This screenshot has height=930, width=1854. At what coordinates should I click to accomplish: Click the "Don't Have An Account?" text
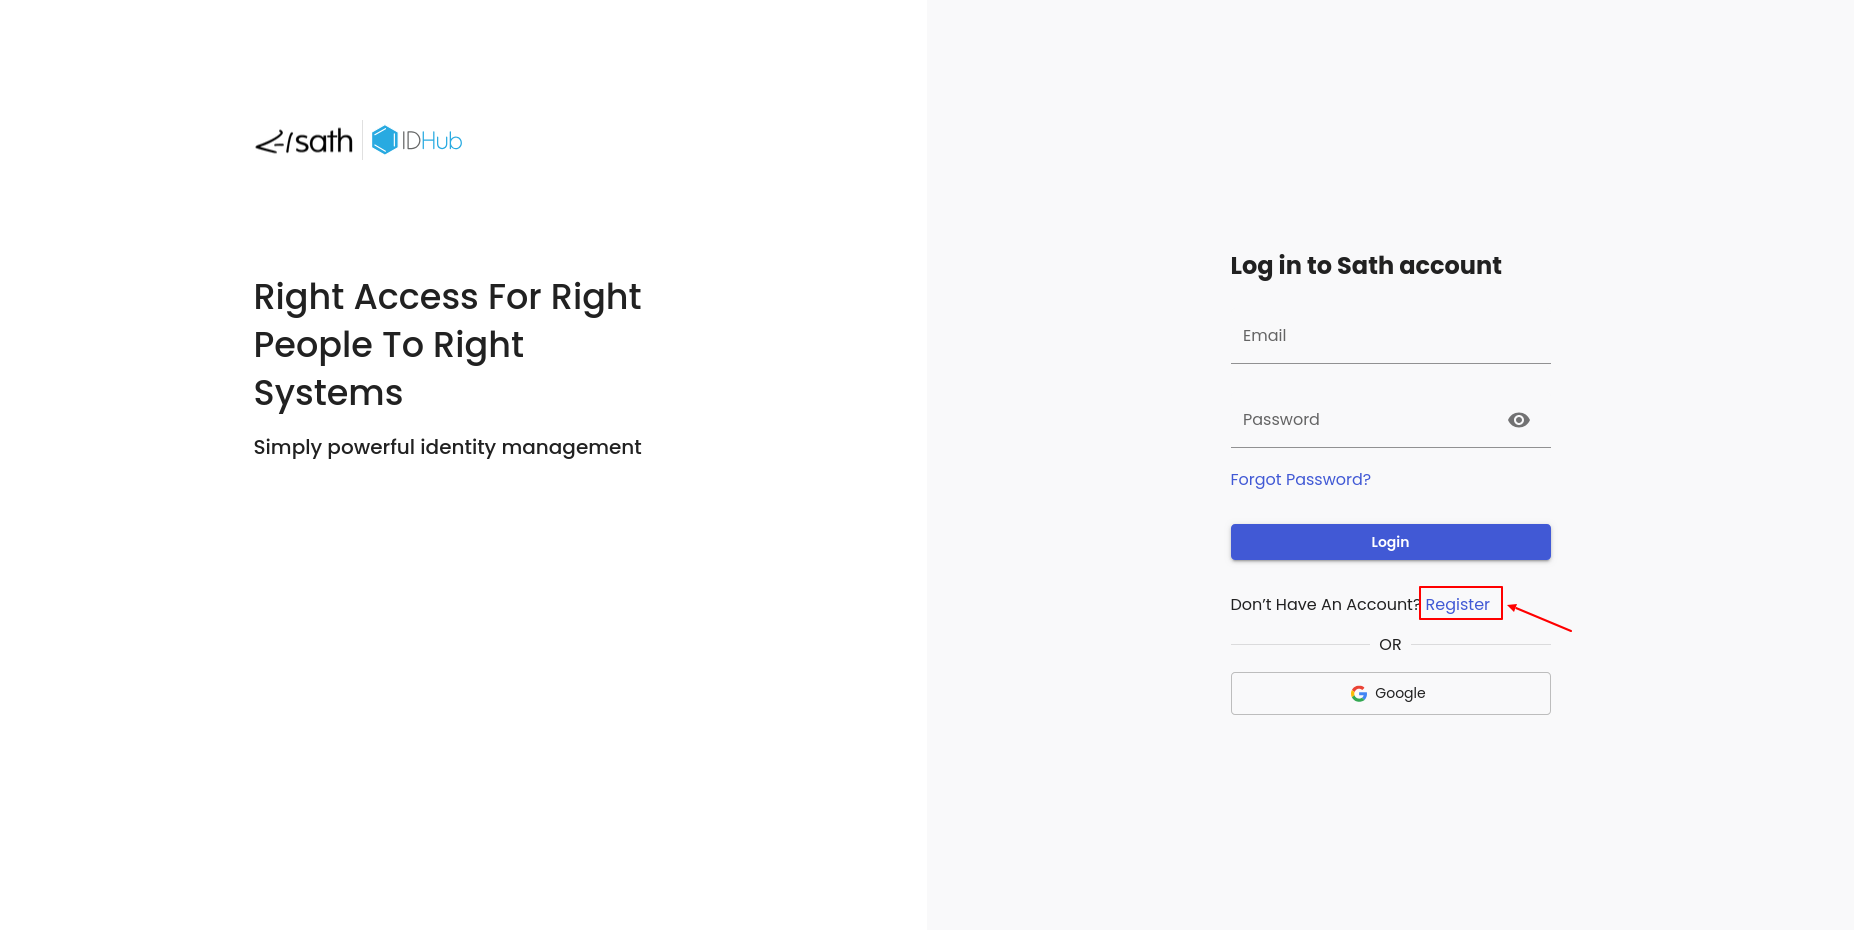pos(1324,605)
